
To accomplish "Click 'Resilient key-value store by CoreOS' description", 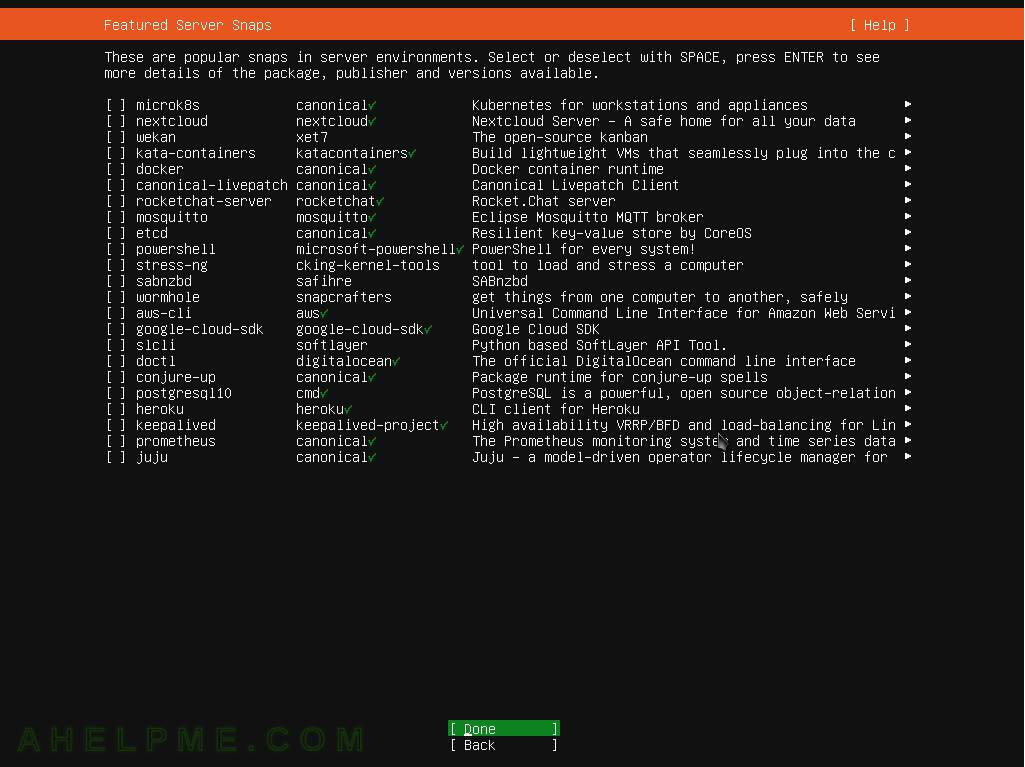I will tap(612, 233).
